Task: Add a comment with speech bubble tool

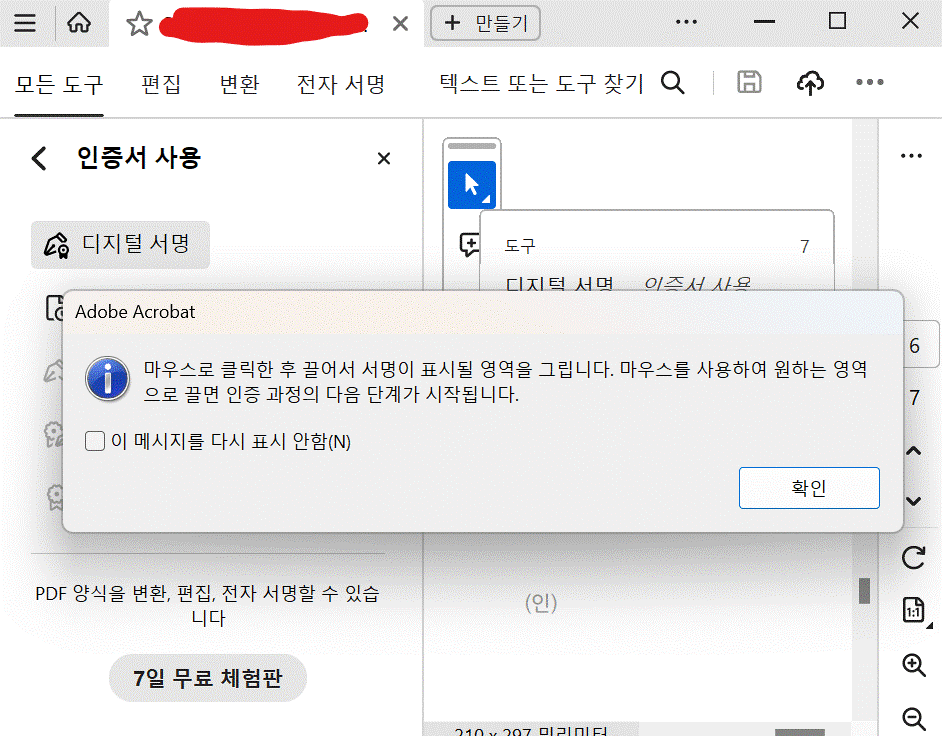Action: [x=469, y=245]
